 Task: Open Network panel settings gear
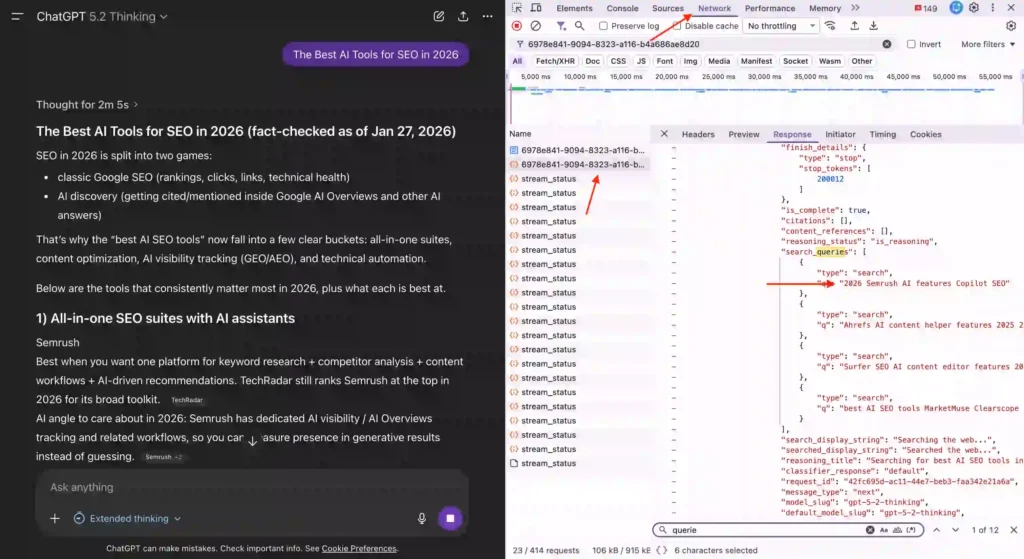click(x=1011, y=26)
